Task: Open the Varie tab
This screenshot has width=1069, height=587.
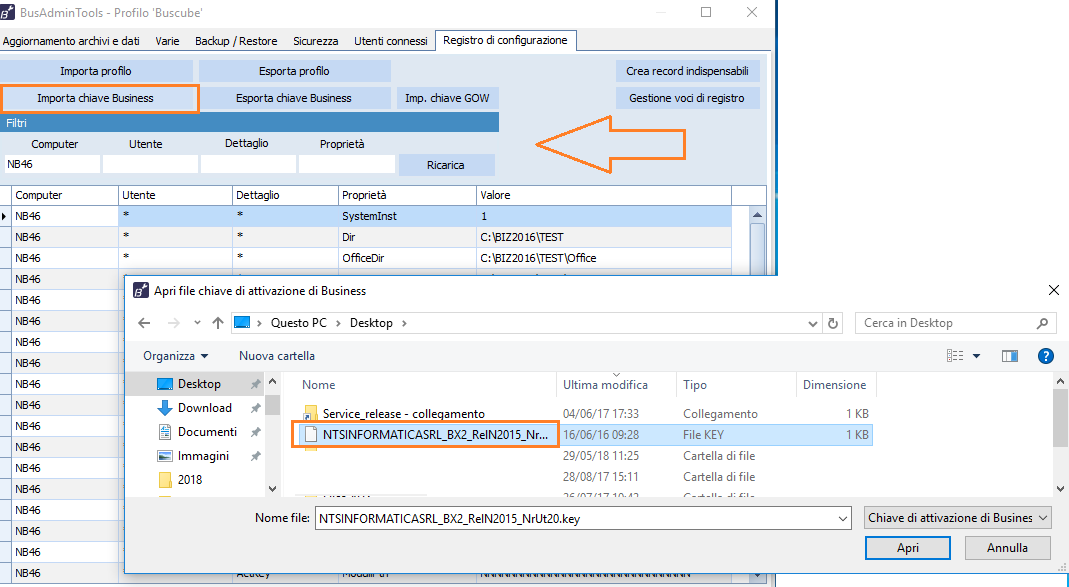Action: coord(167,41)
